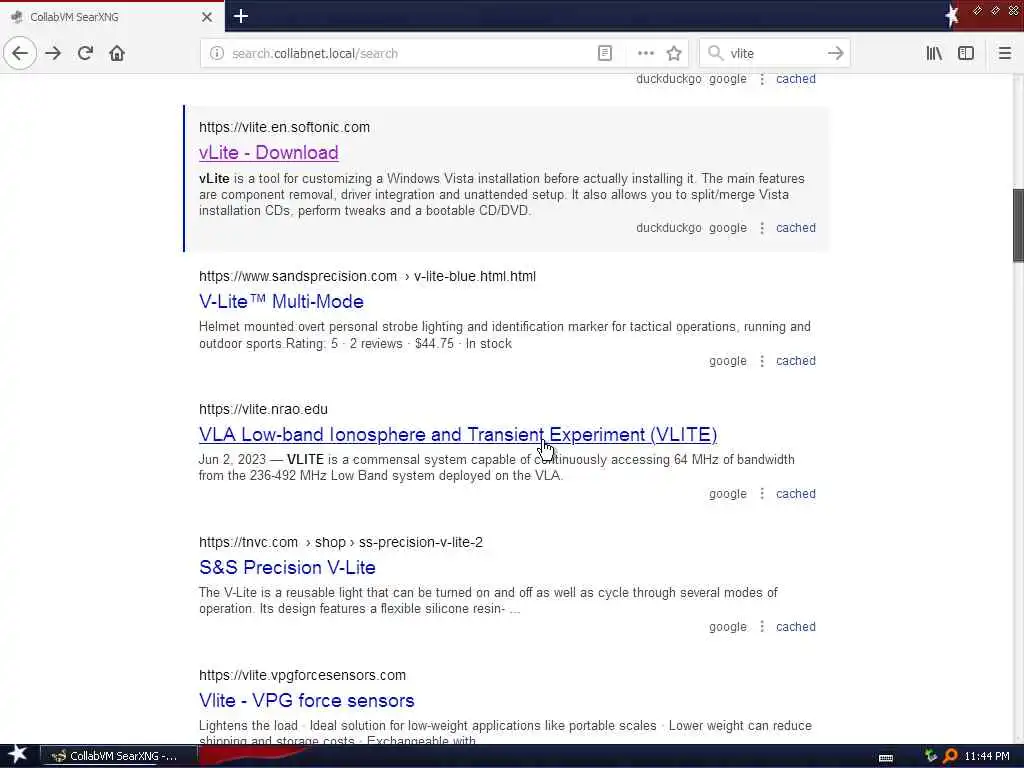Viewport: 1024px width, 768px height.
Task: Go back to the previous page
Action: [20, 54]
